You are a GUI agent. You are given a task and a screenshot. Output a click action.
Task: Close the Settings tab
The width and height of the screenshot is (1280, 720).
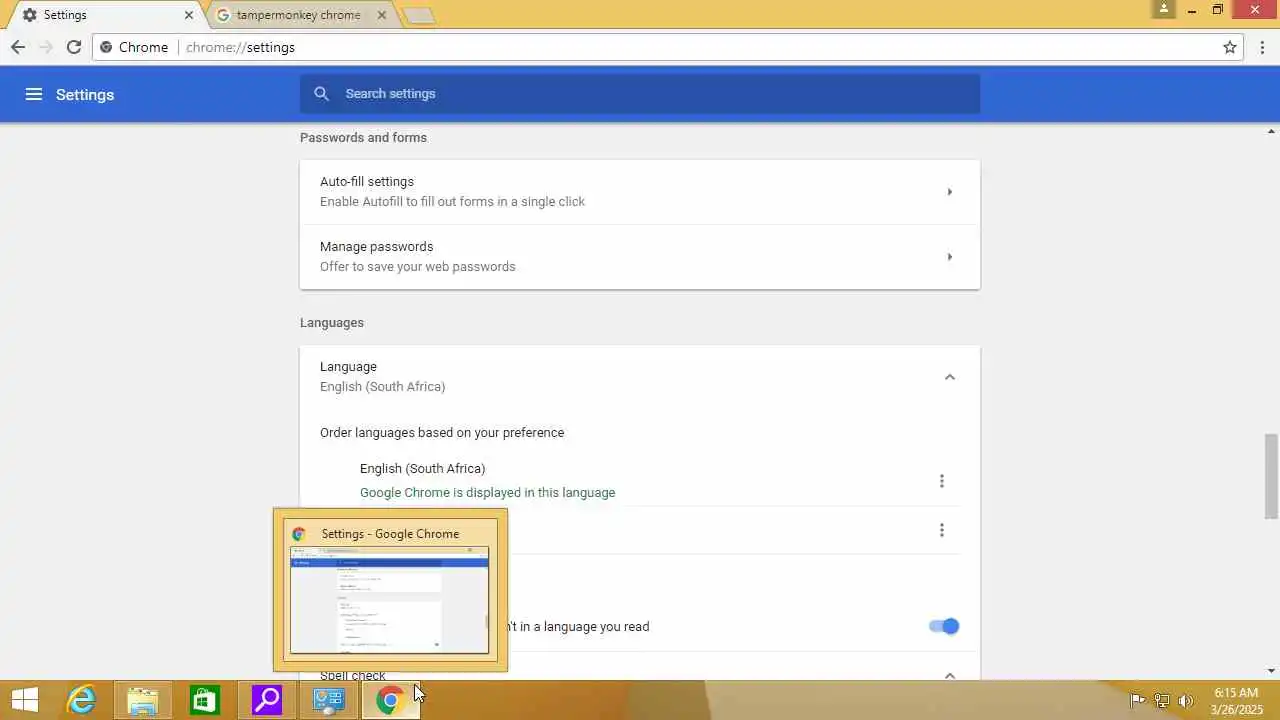(189, 15)
